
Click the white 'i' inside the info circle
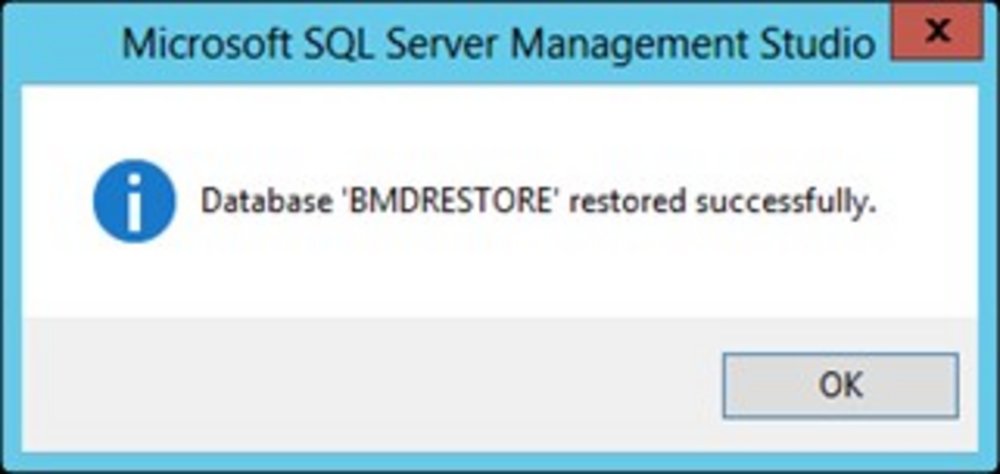[134, 202]
